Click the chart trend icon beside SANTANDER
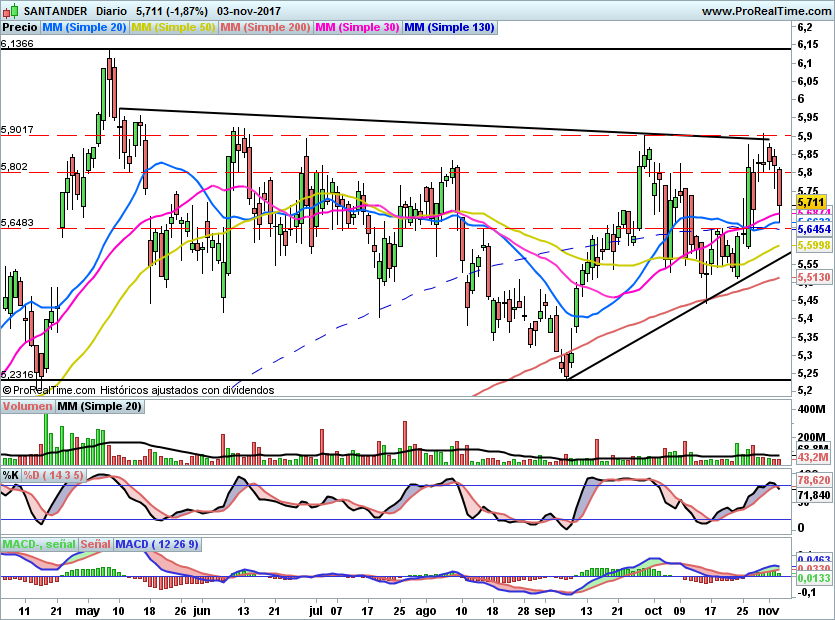 click(x=11, y=11)
